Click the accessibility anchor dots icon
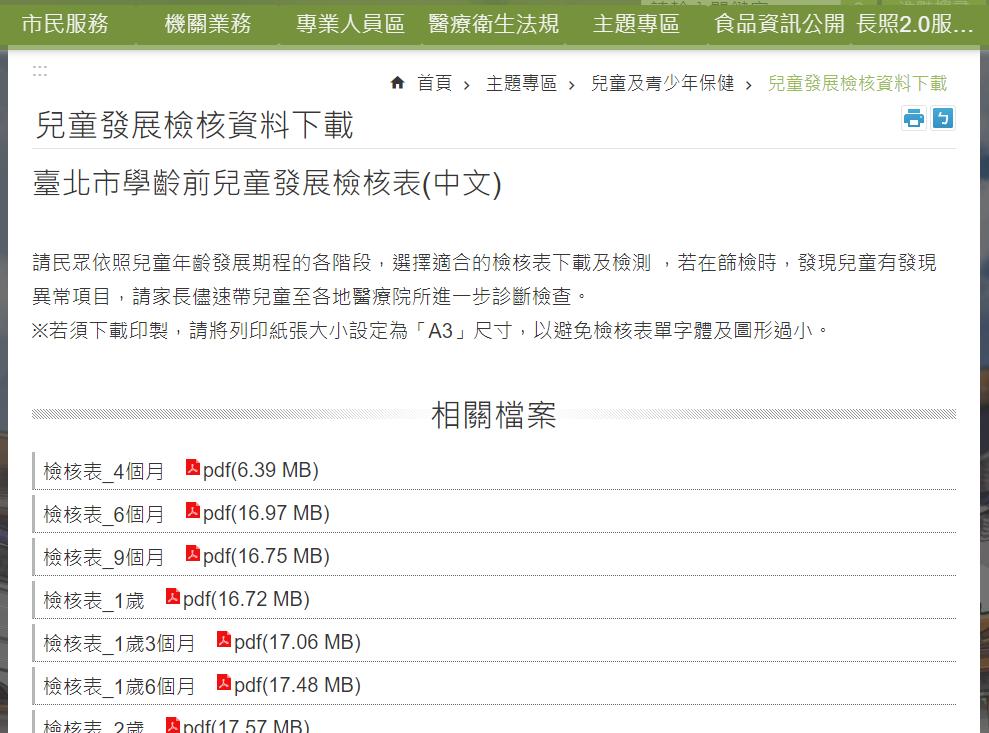This screenshot has height=733, width=989. coord(40,71)
